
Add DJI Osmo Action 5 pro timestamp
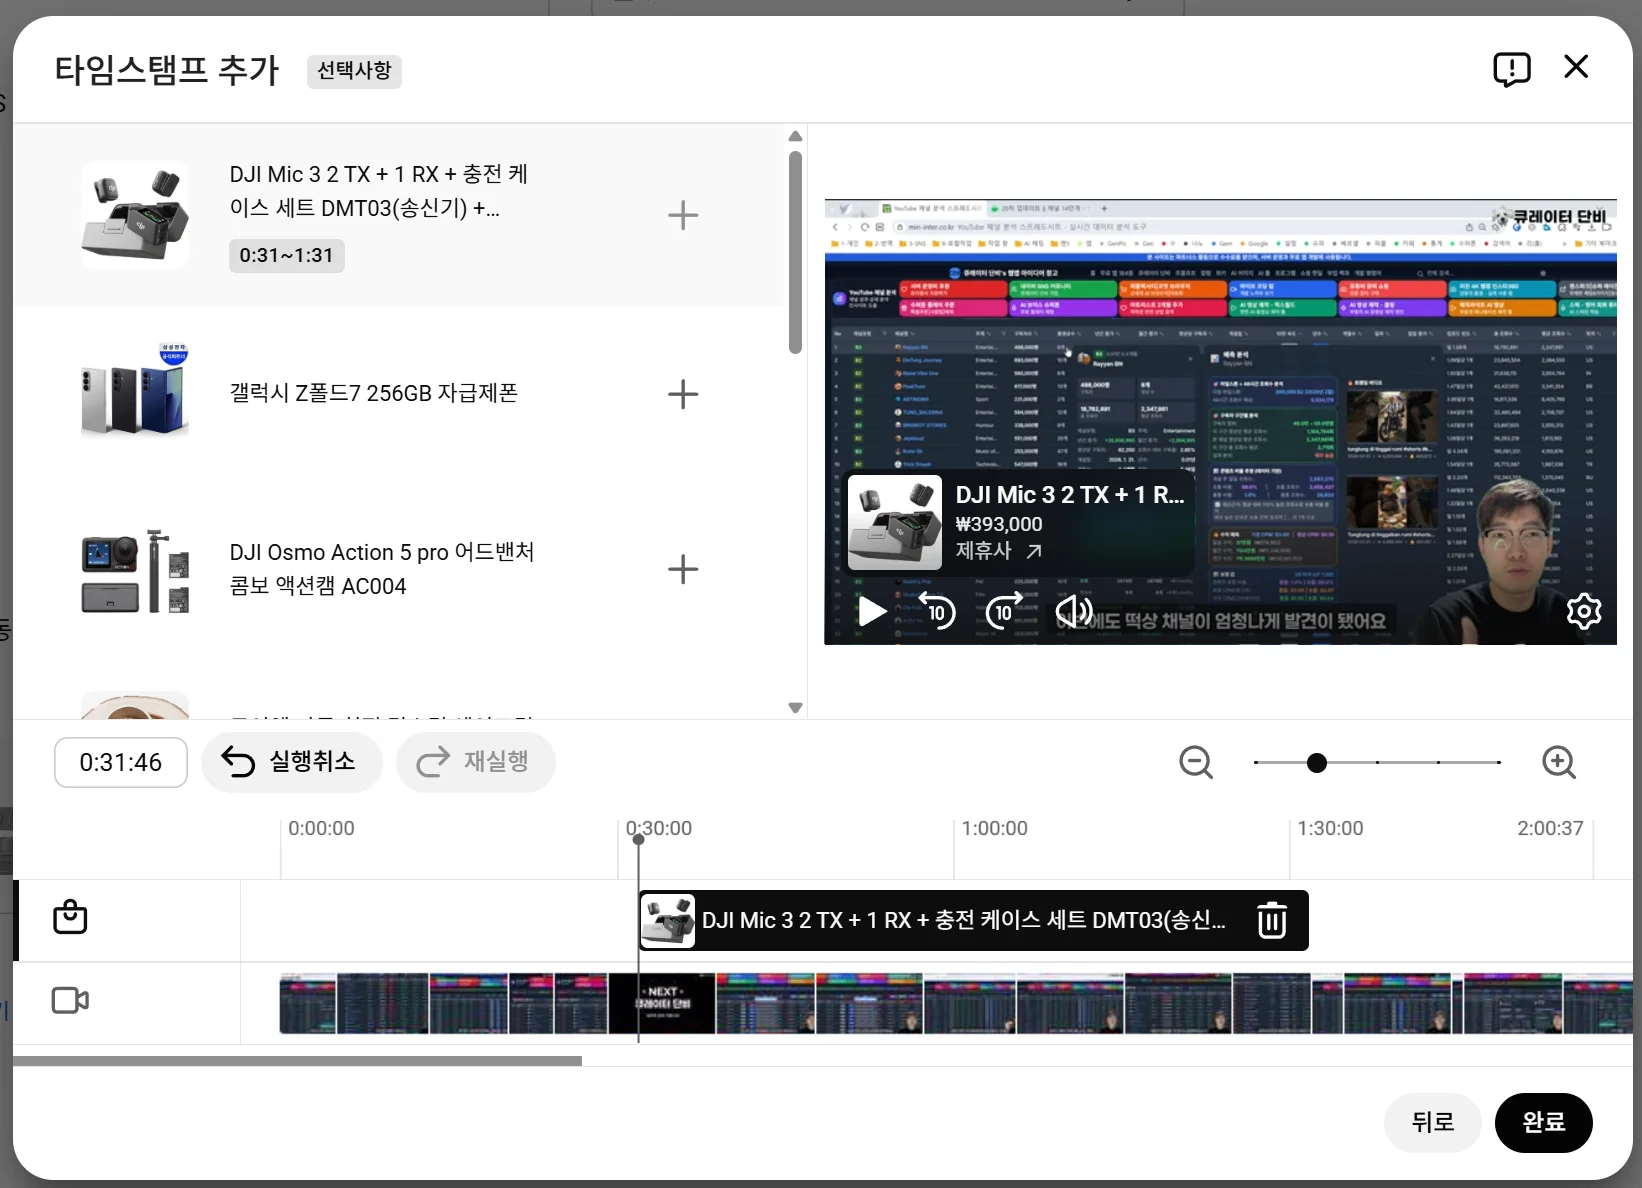click(x=683, y=570)
